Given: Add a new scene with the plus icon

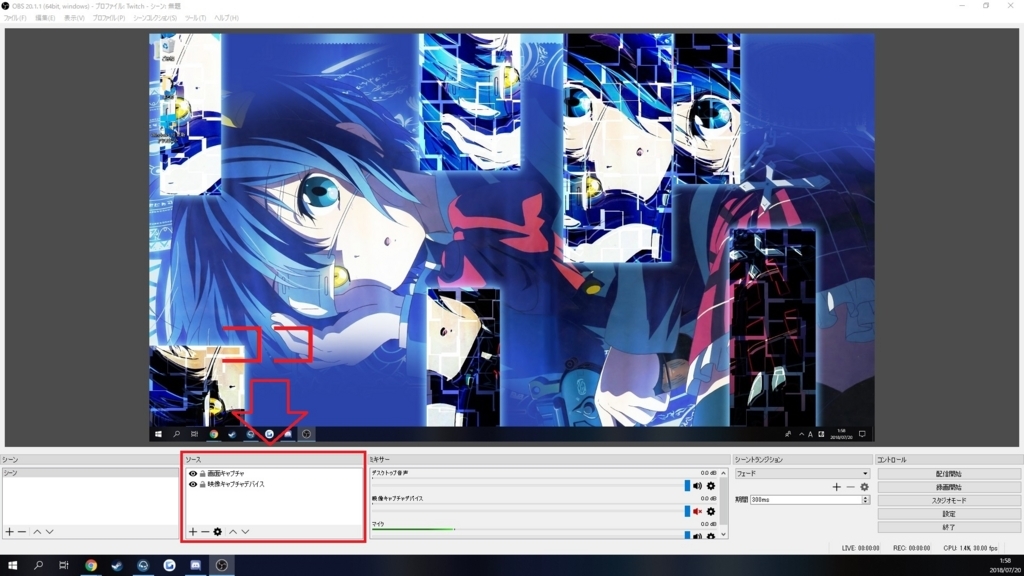Looking at the screenshot, I should coord(9,532).
